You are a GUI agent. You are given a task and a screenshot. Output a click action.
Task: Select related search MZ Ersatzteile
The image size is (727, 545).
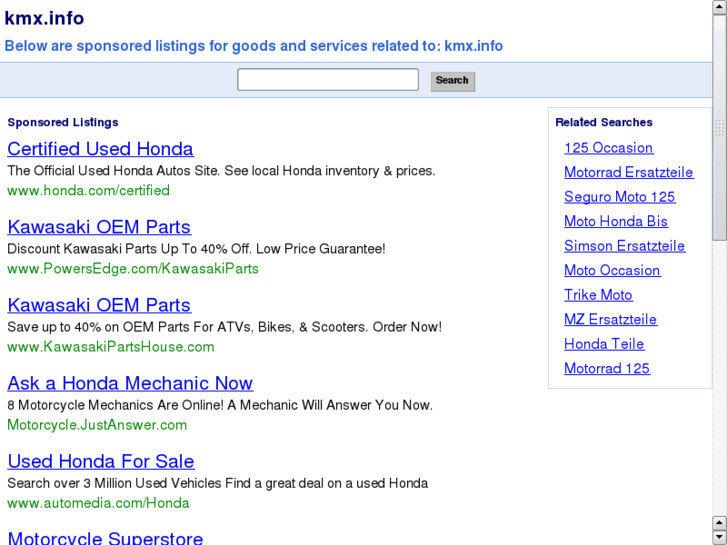tap(611, 320)
